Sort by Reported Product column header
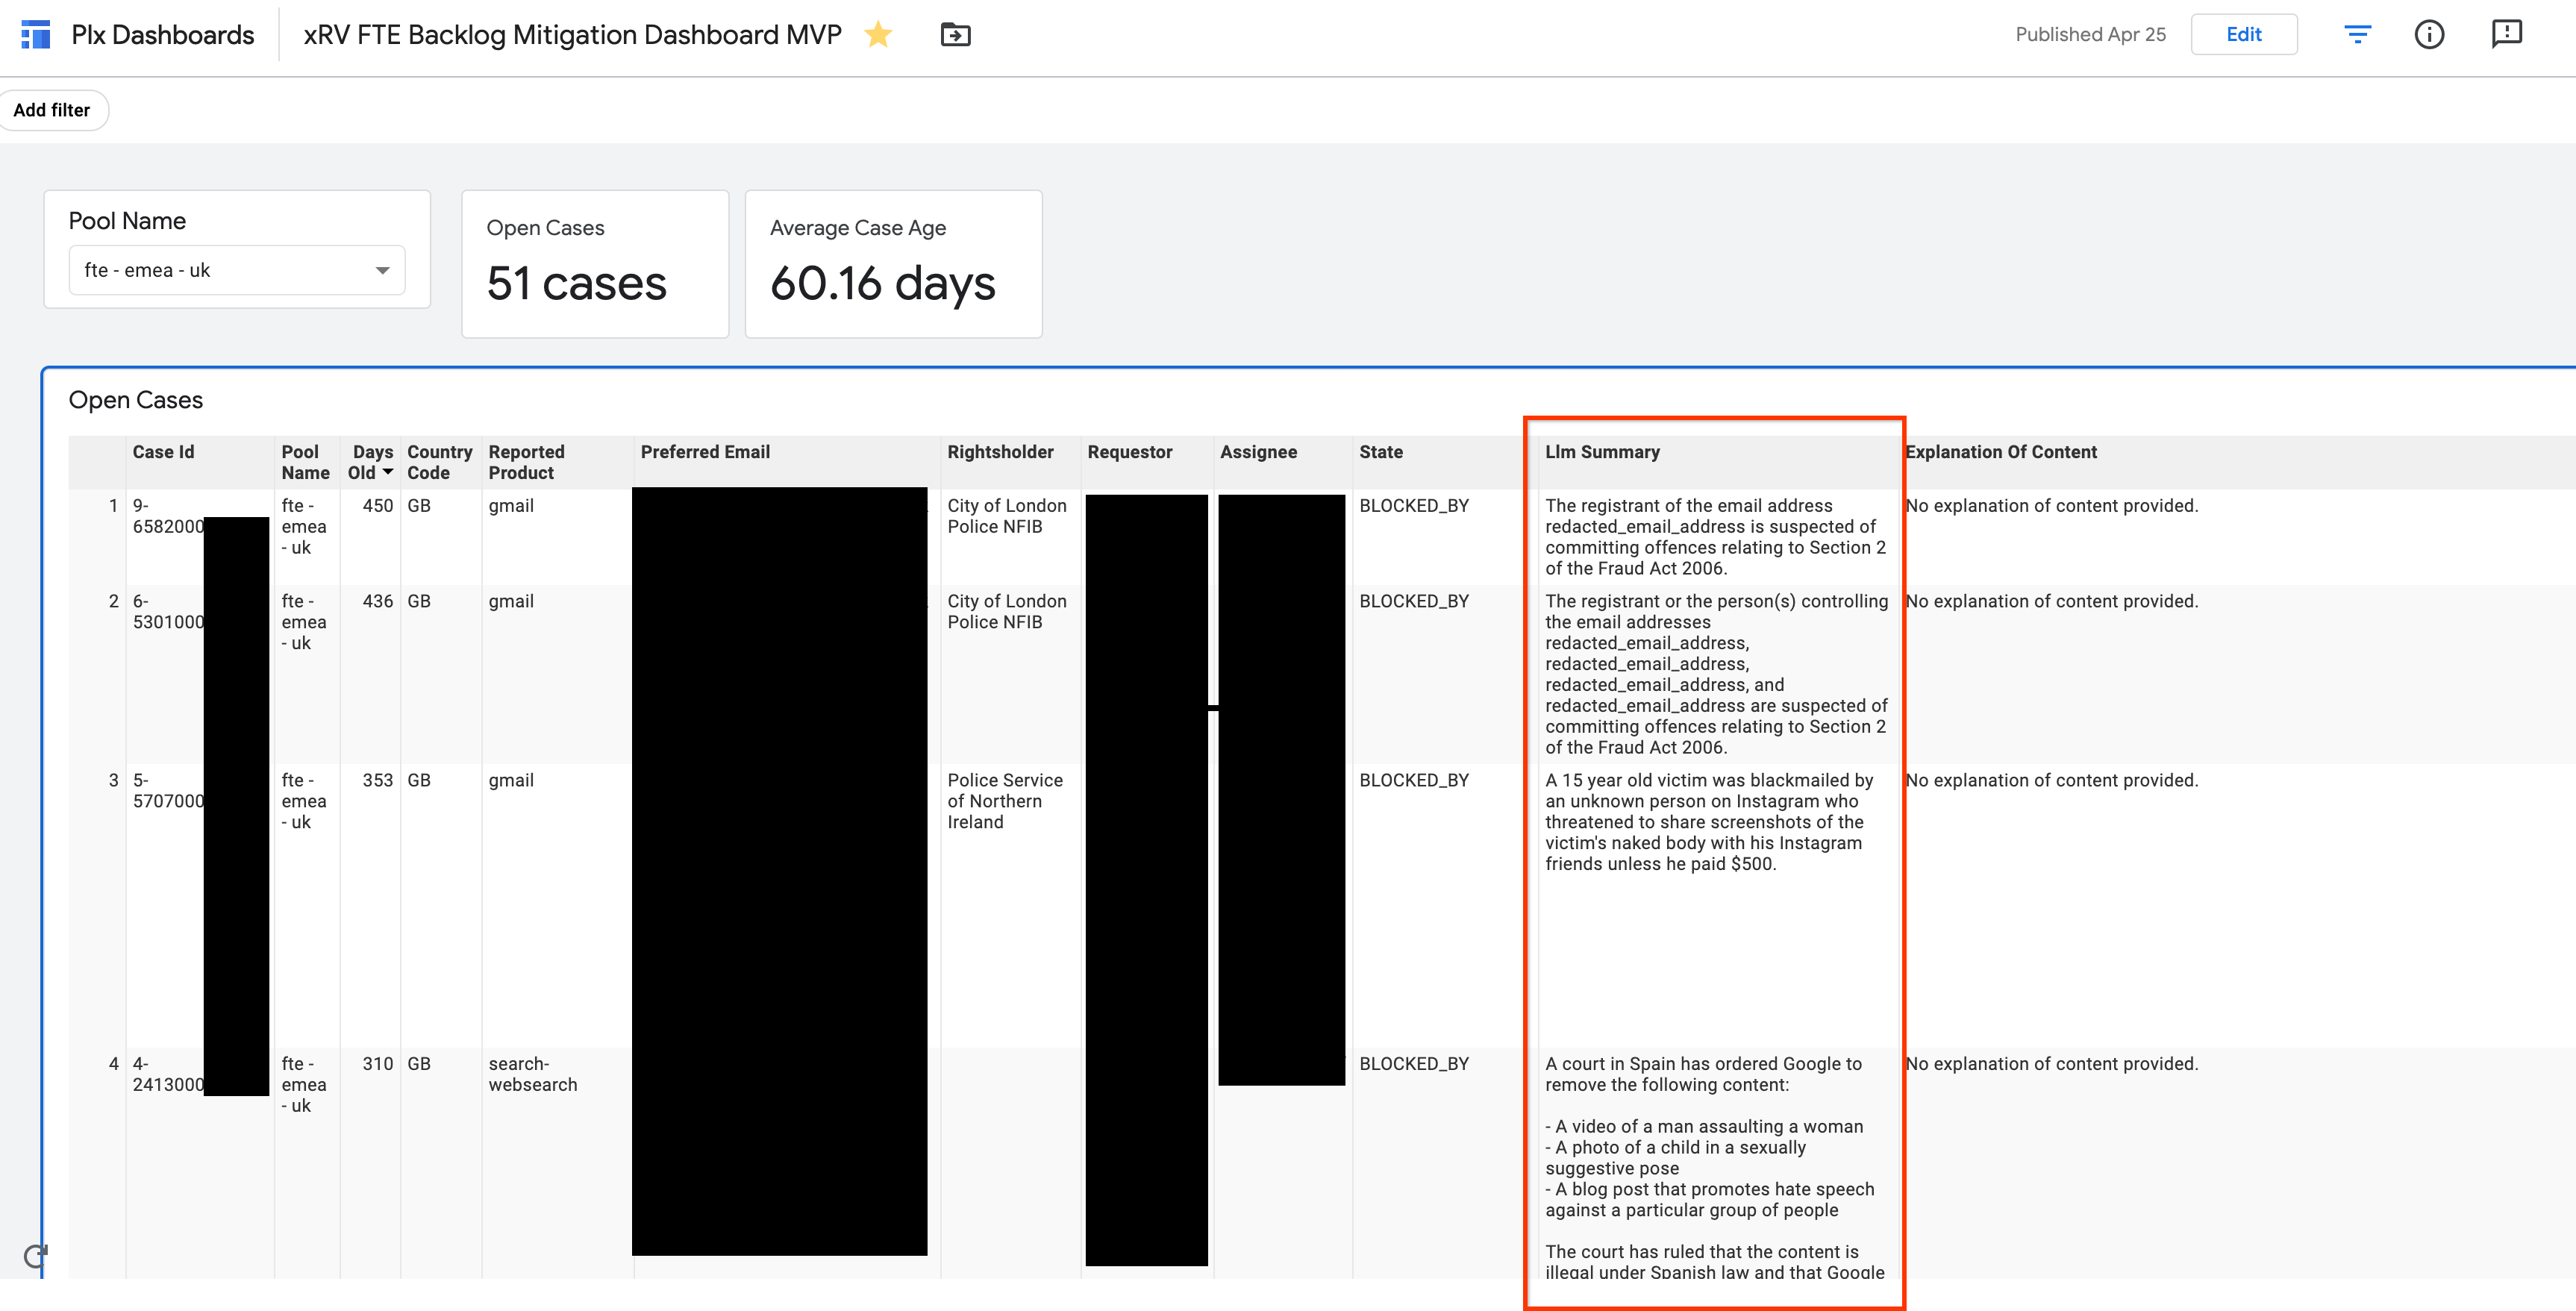The height and width of the screenshot is (1311, 2576). click(526, 462)
